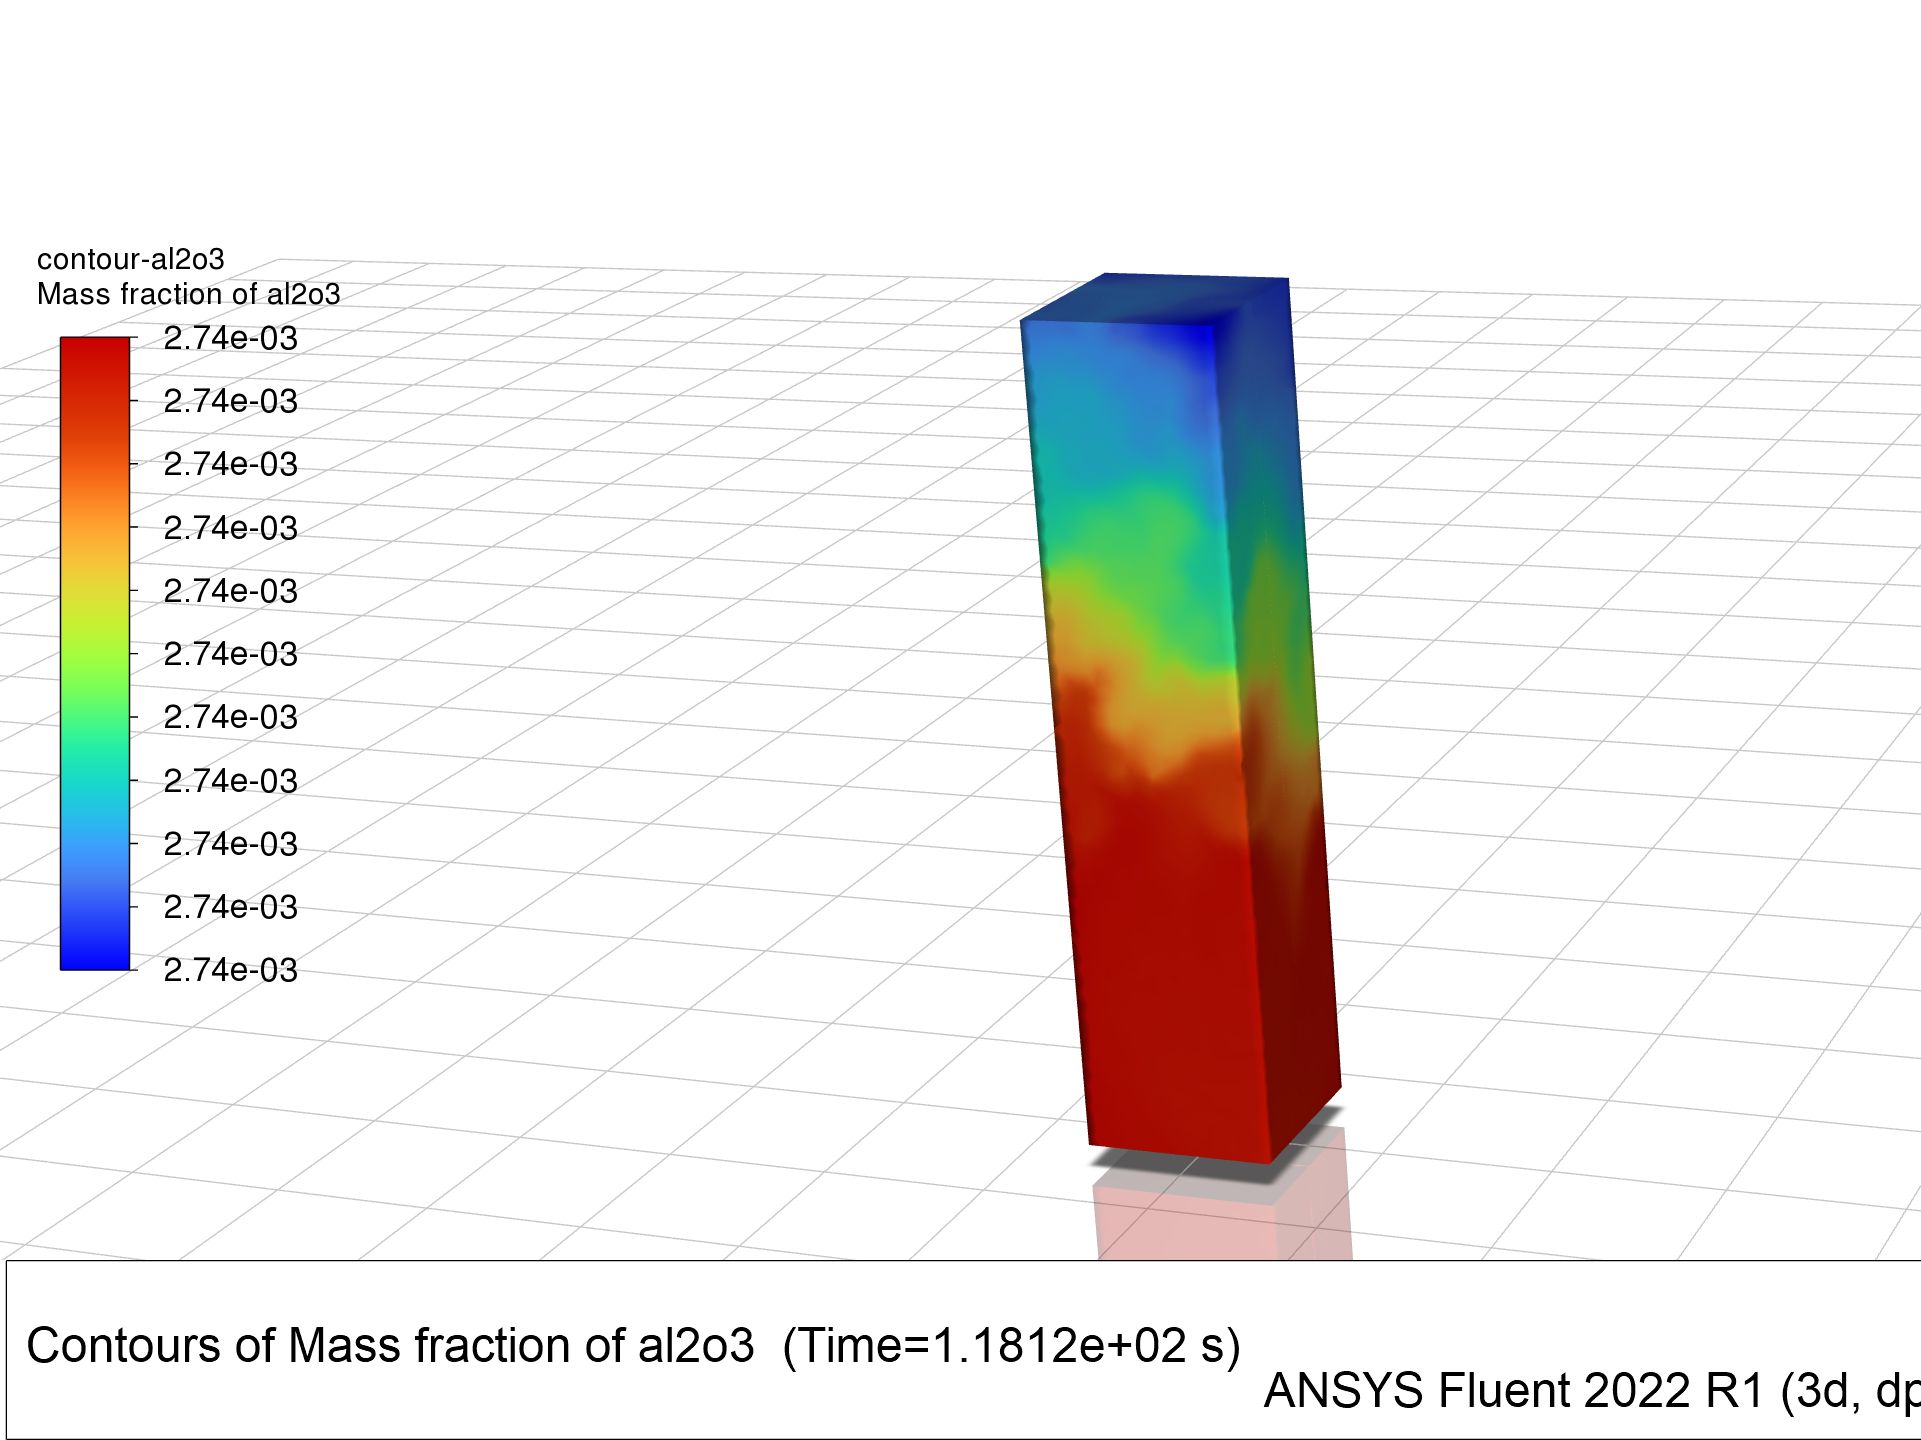Click the ANSYS Fluent 2022 R1 text
Viewport: 1921px width, 1440px height.
pos(1515,1391)
